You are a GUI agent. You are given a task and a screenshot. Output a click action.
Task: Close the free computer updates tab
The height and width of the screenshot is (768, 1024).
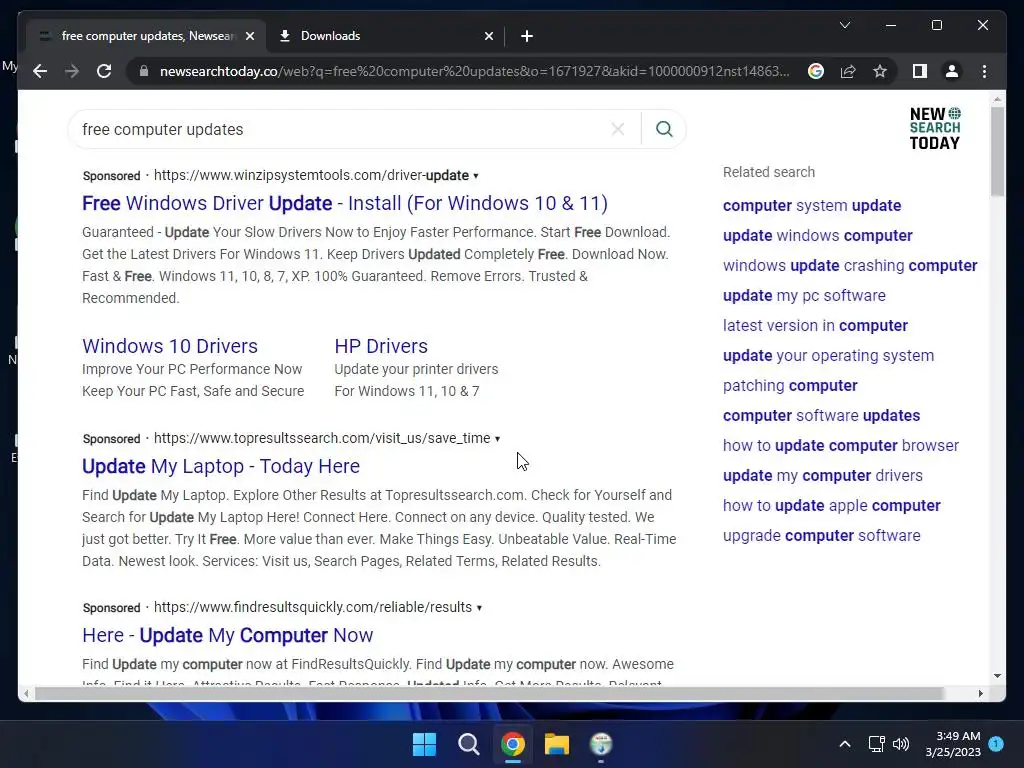coord(249,36)
